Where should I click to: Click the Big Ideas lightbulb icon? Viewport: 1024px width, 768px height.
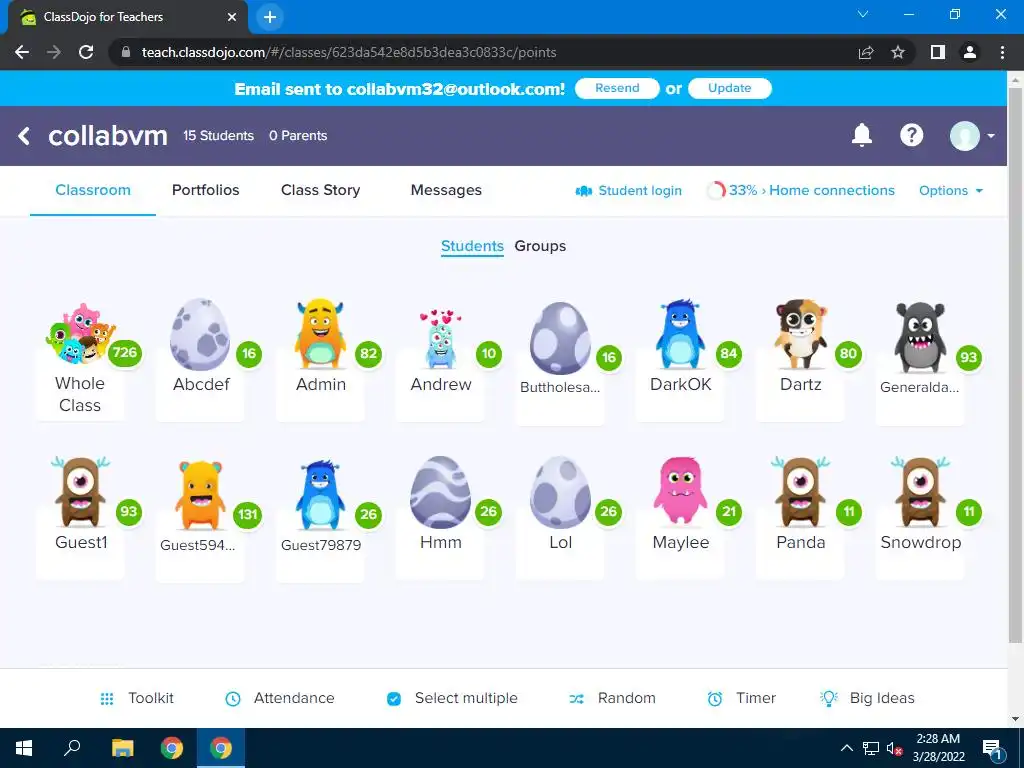pos(829,698)
